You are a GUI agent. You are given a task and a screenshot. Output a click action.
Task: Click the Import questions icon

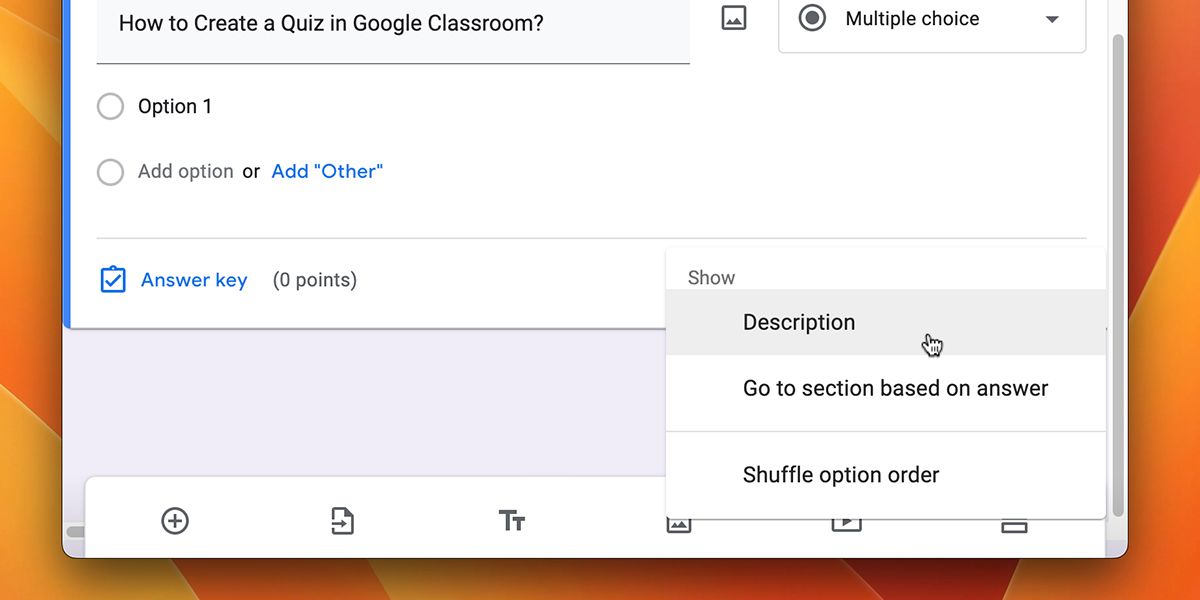[x=343, y=521]
